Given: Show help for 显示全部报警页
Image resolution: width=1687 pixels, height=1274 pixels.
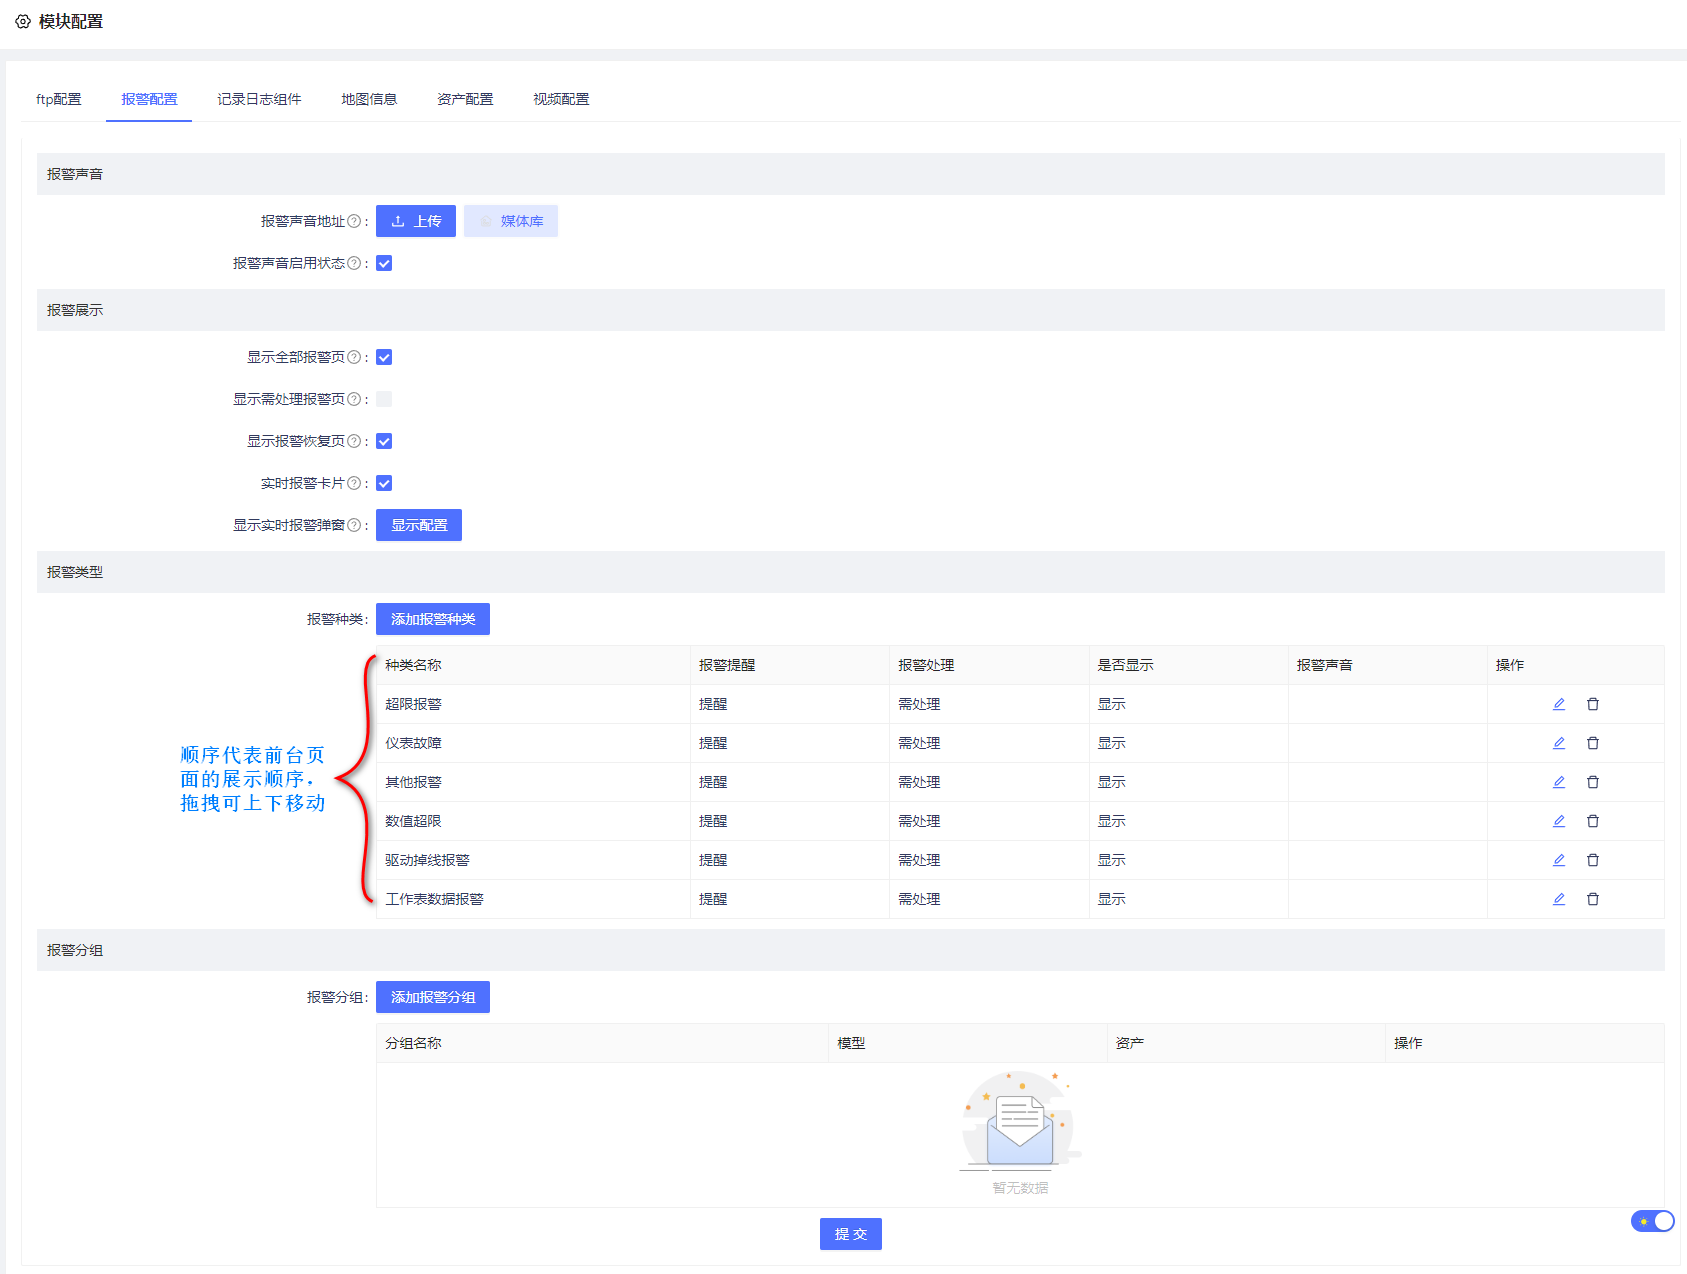Looking at the screenshot, I should click(x=354, y=357).
